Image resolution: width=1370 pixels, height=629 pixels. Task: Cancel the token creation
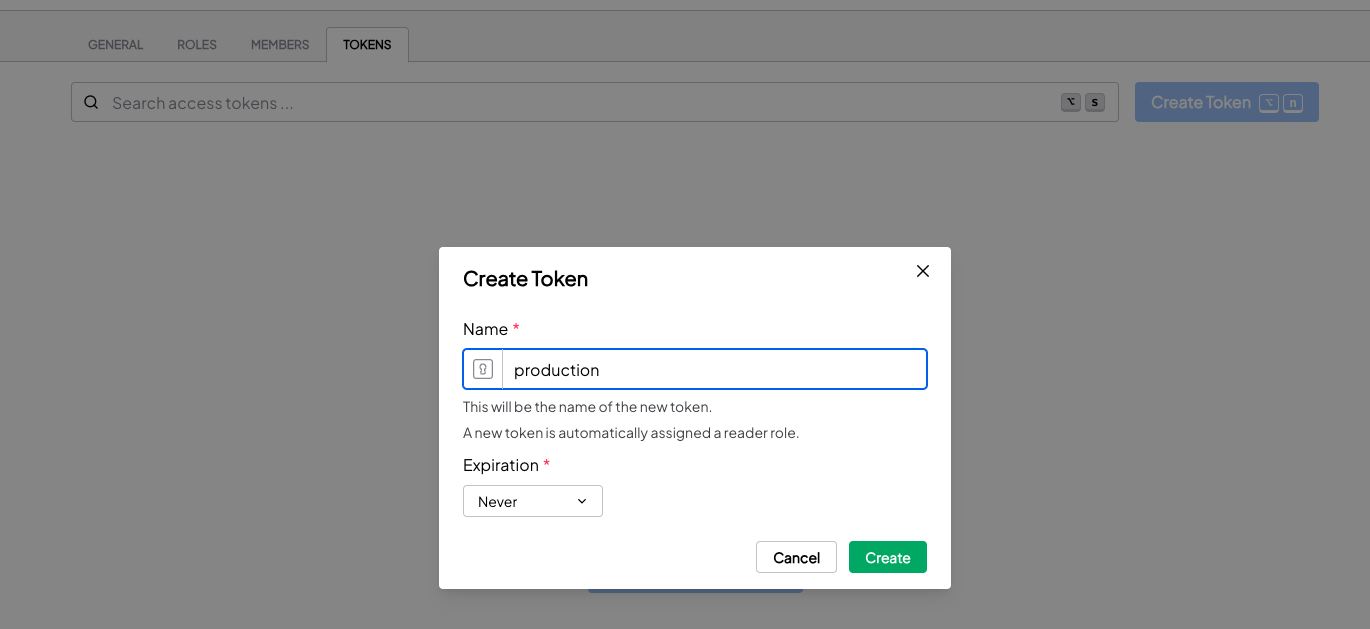[x=796, y=557]
